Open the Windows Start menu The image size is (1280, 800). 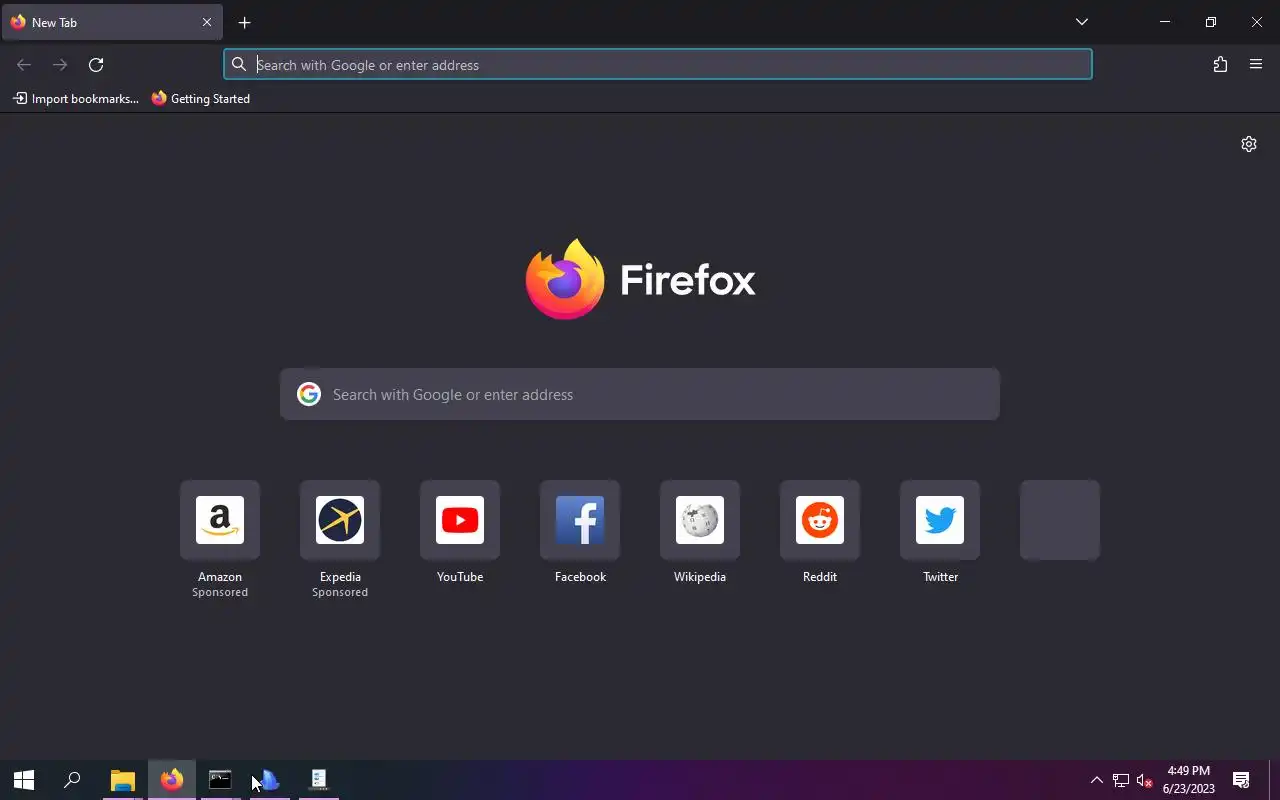[x=24, y=780]
